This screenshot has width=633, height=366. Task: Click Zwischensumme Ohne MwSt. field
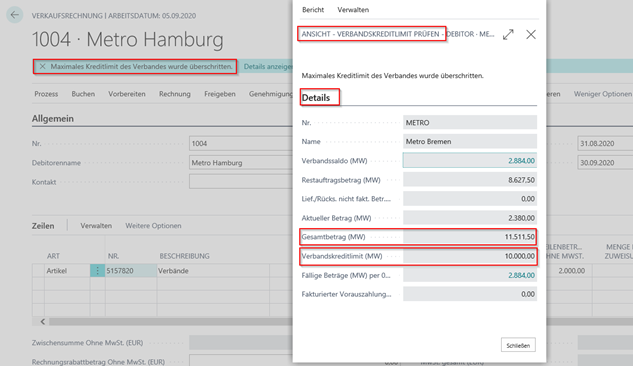(x=241, y=343)
